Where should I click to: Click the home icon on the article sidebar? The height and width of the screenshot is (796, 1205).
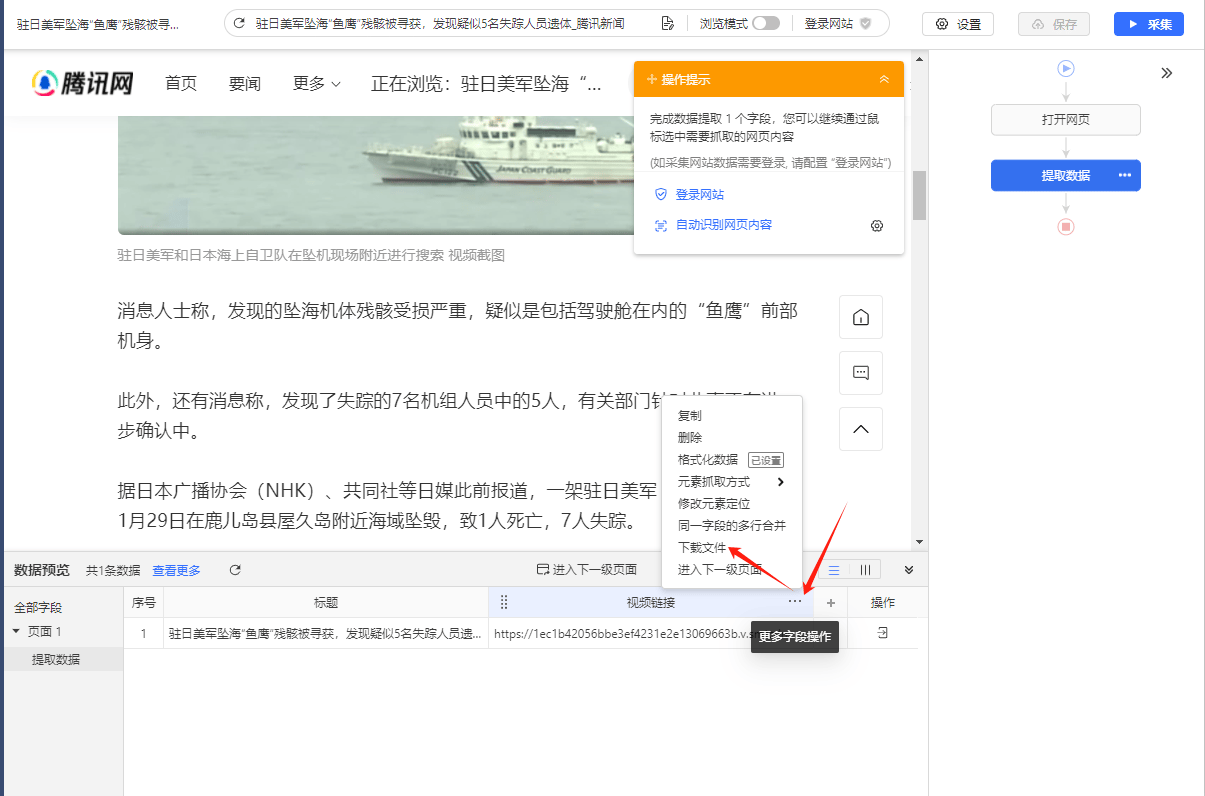[x=860, y=317]
